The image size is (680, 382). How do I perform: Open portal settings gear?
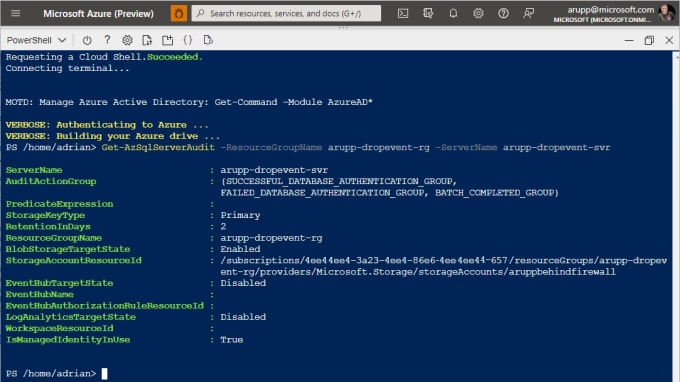click(x=478, y=13)
